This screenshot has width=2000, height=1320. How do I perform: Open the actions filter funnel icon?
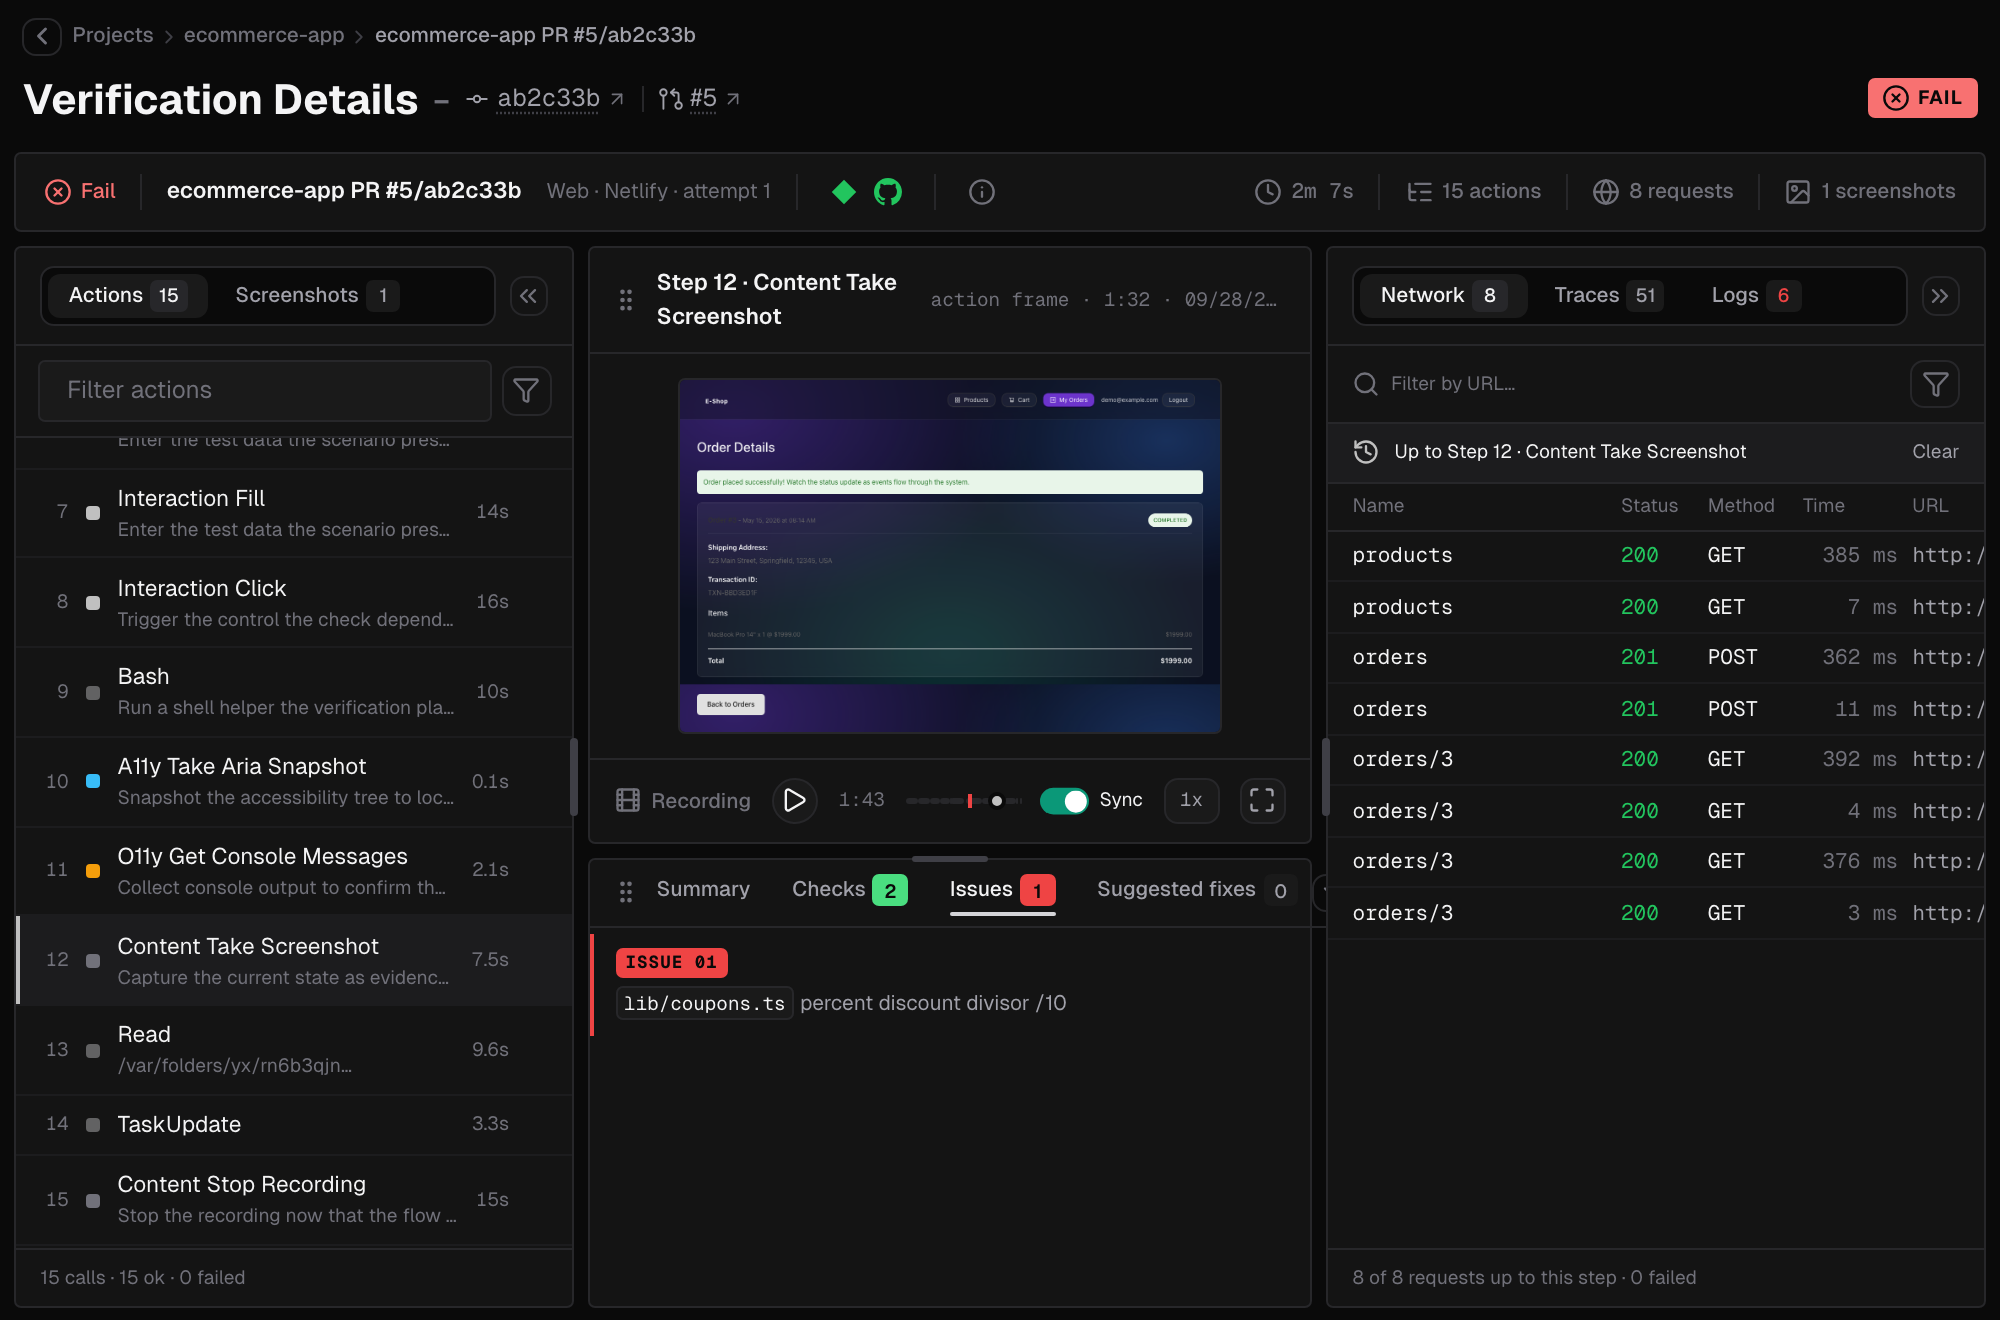tap(527, 391)
